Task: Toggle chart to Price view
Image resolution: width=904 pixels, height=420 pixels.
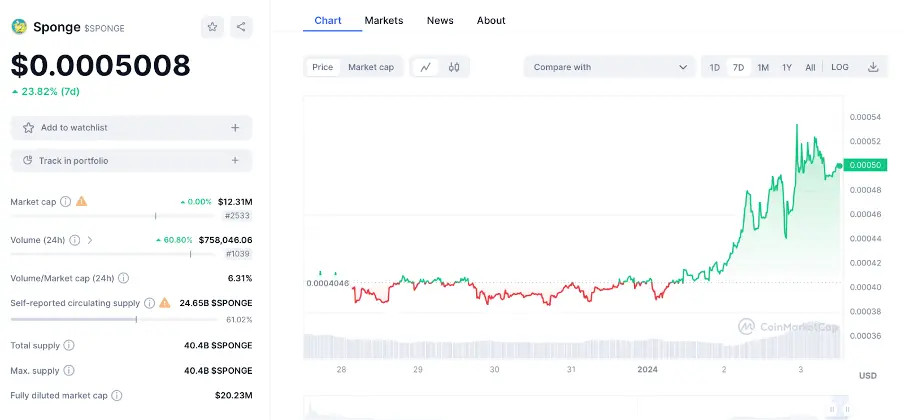Action: [322, 67]
